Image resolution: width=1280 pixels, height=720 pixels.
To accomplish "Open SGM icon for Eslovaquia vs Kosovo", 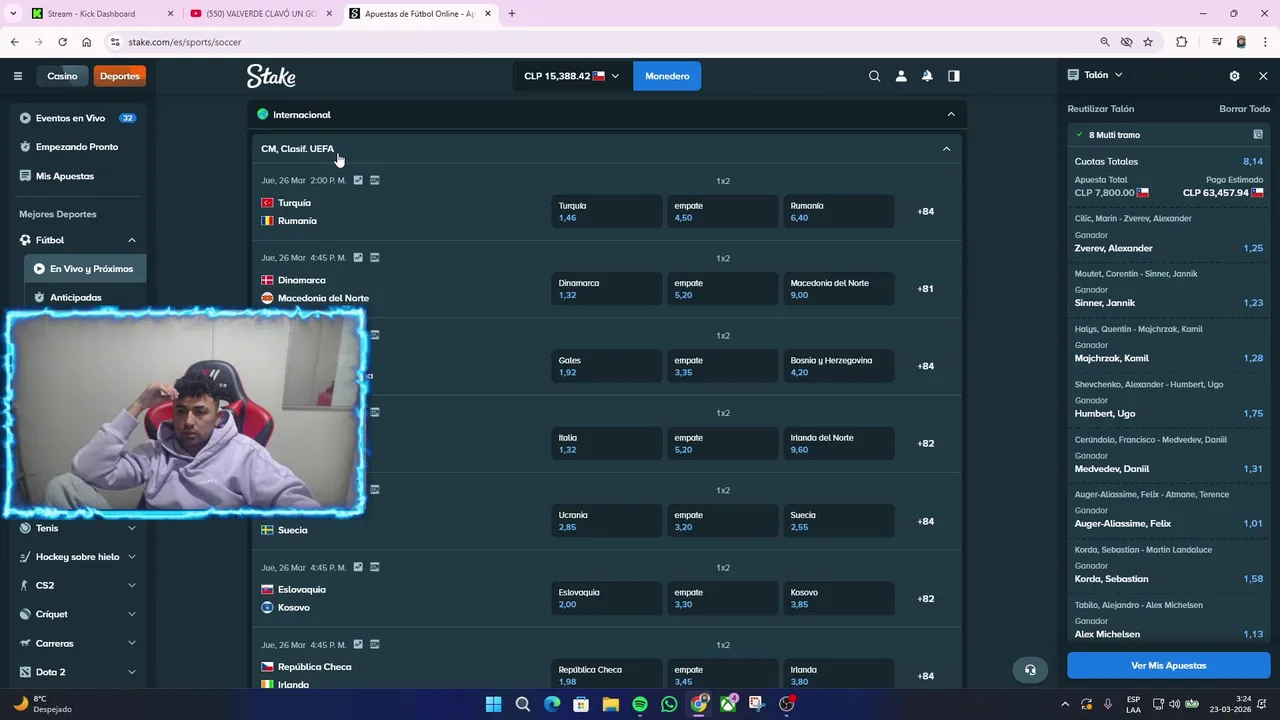I will 375,567.
